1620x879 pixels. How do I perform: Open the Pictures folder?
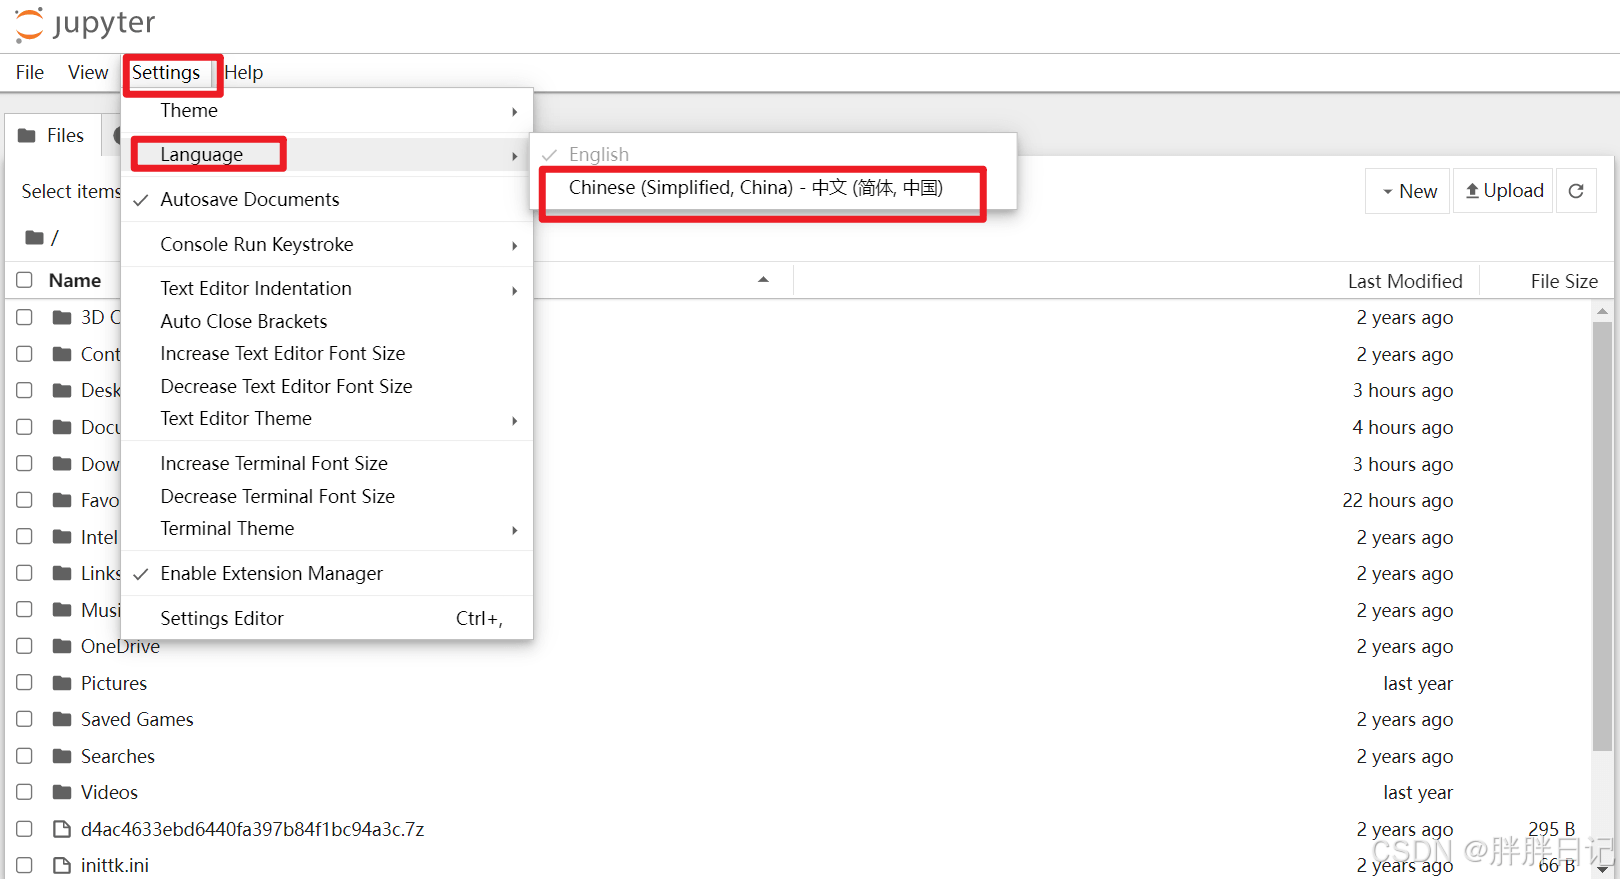pos(114,683)
